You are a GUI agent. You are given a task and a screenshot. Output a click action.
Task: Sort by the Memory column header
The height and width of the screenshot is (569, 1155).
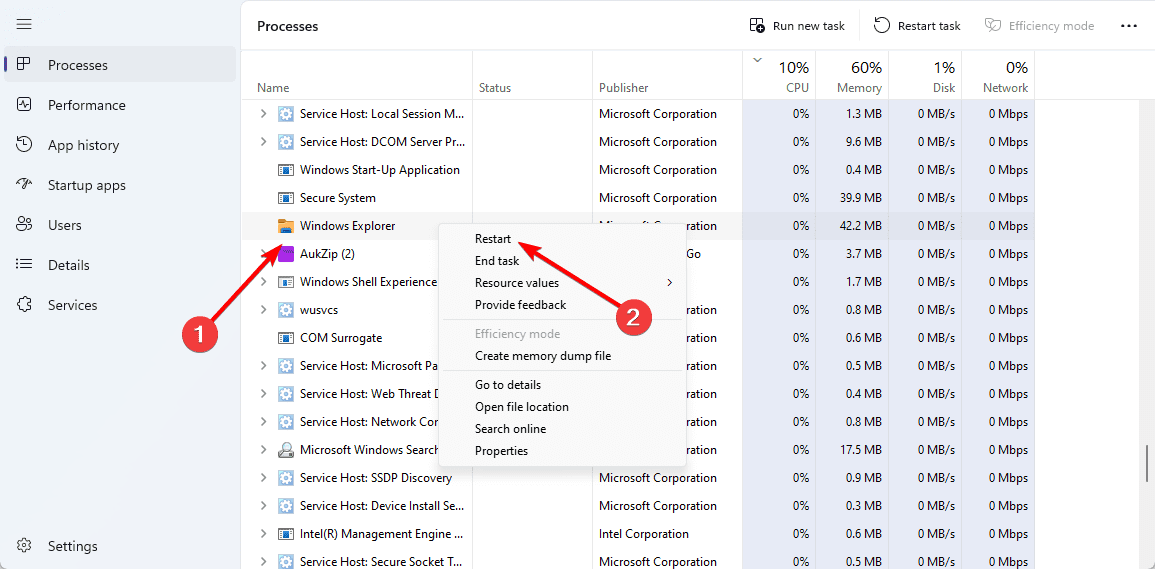852,75
